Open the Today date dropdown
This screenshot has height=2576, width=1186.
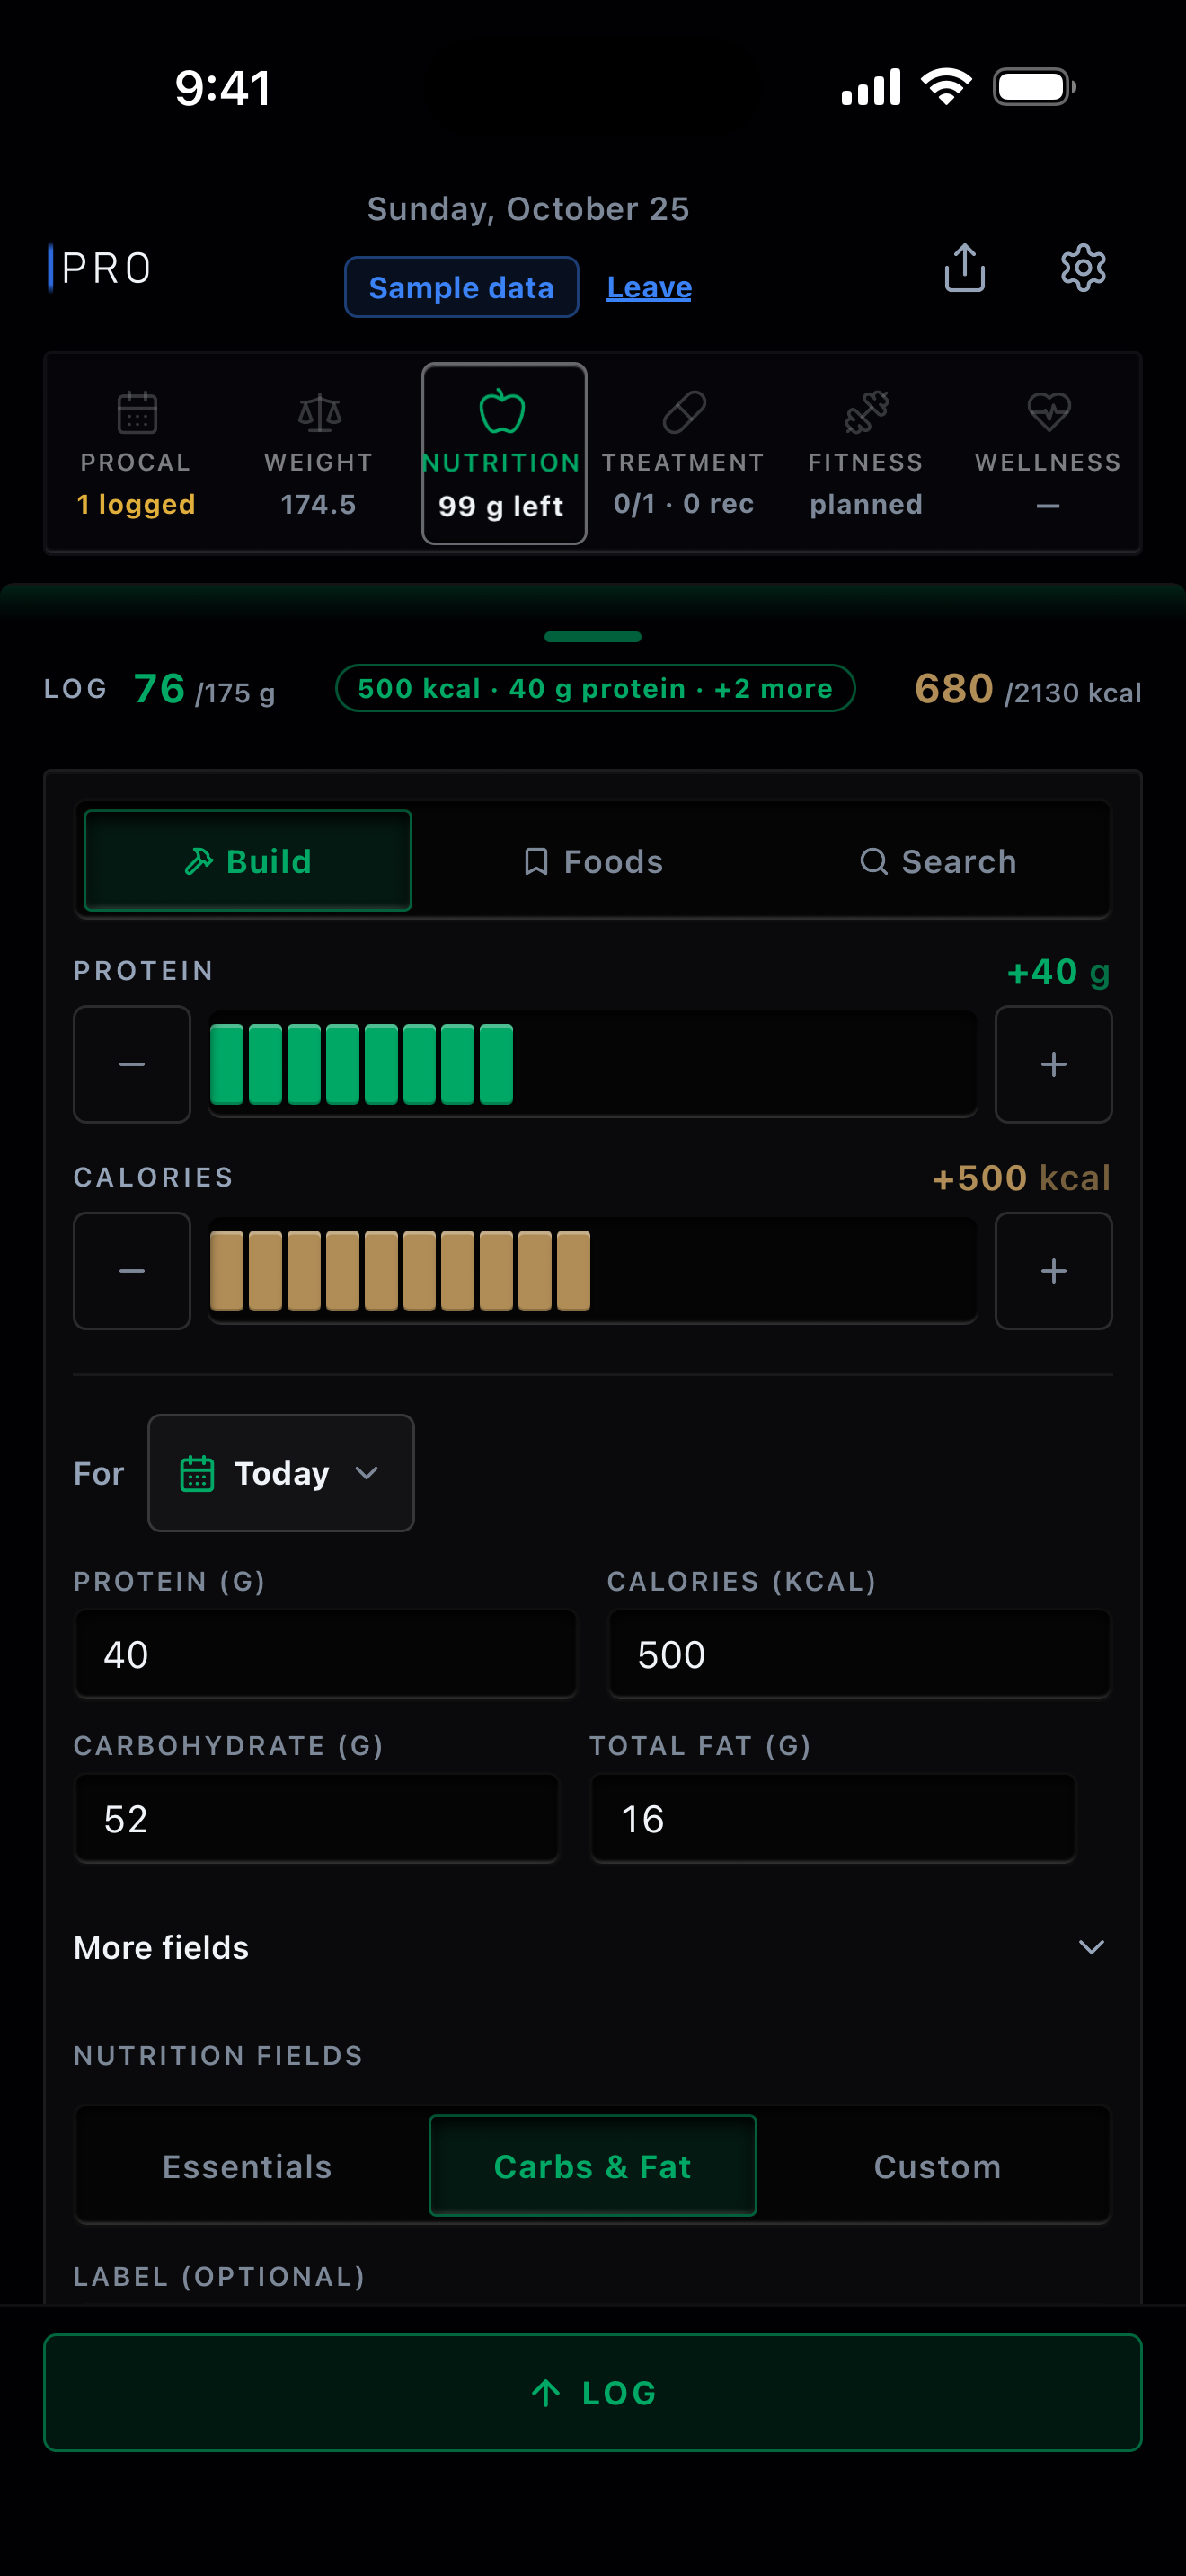(x=281, y=1473)
